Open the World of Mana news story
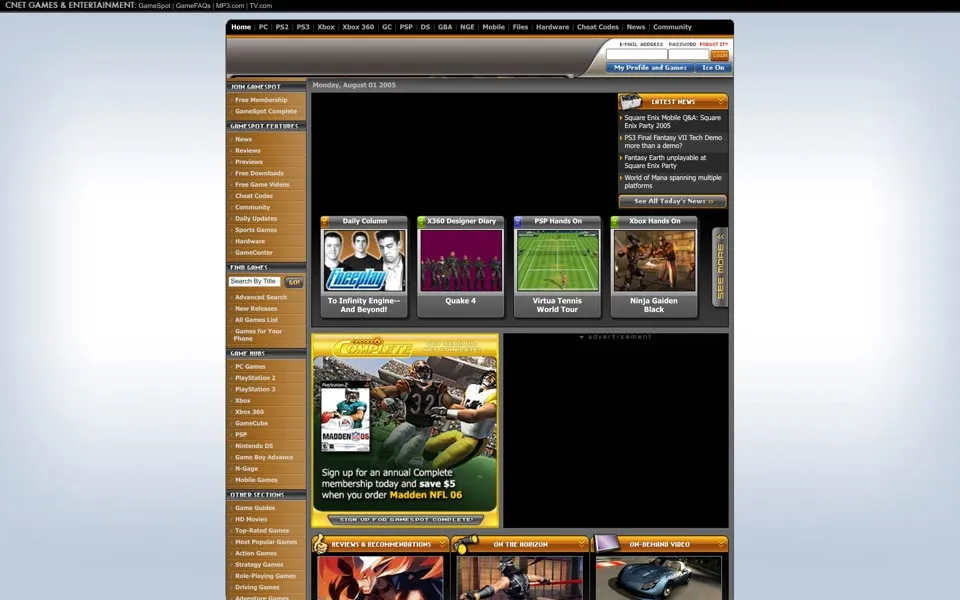This screenshot has width=960, height=600. click(673, 181)
